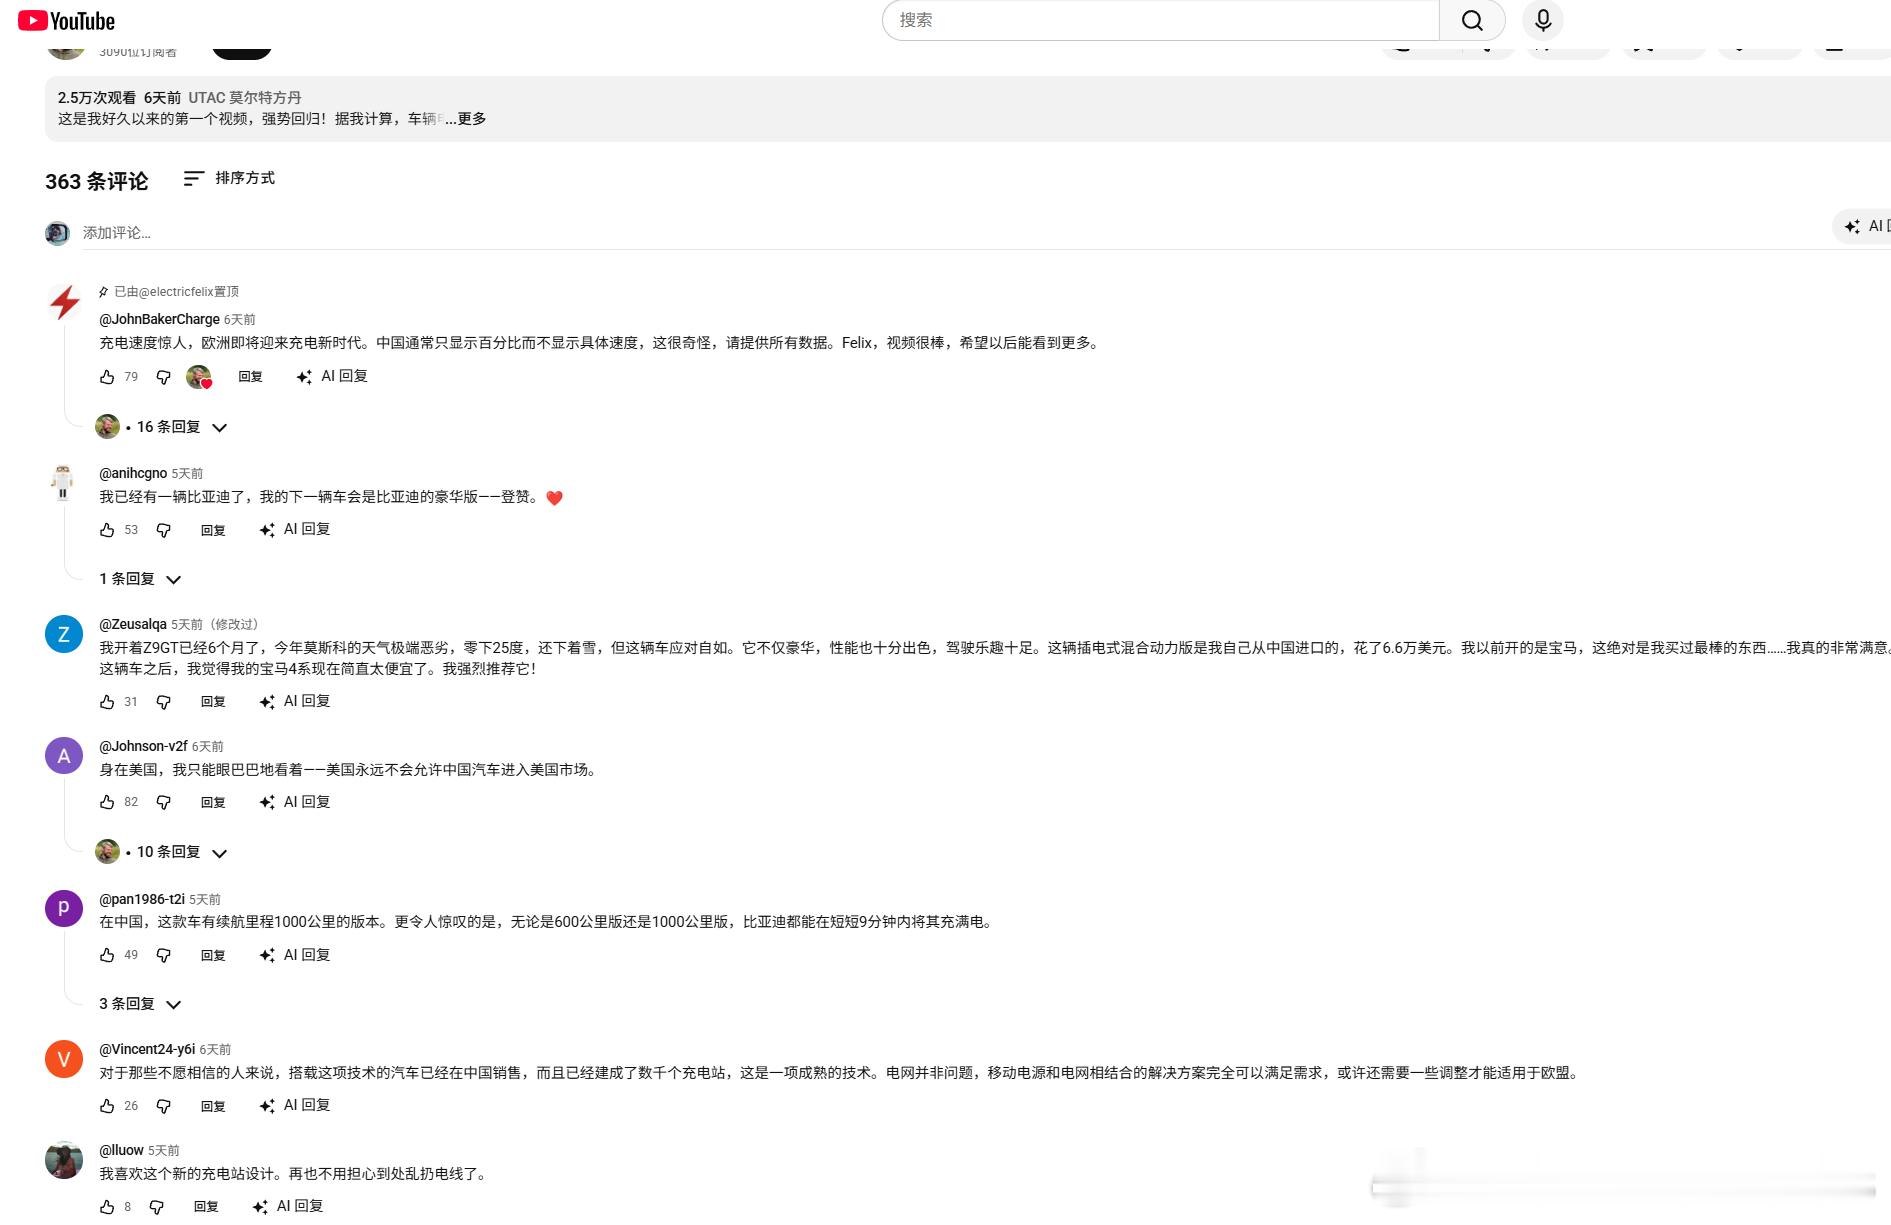Click the 6天前 timestamp on @Vincent24-y6i comment

tap(215, 1050)
